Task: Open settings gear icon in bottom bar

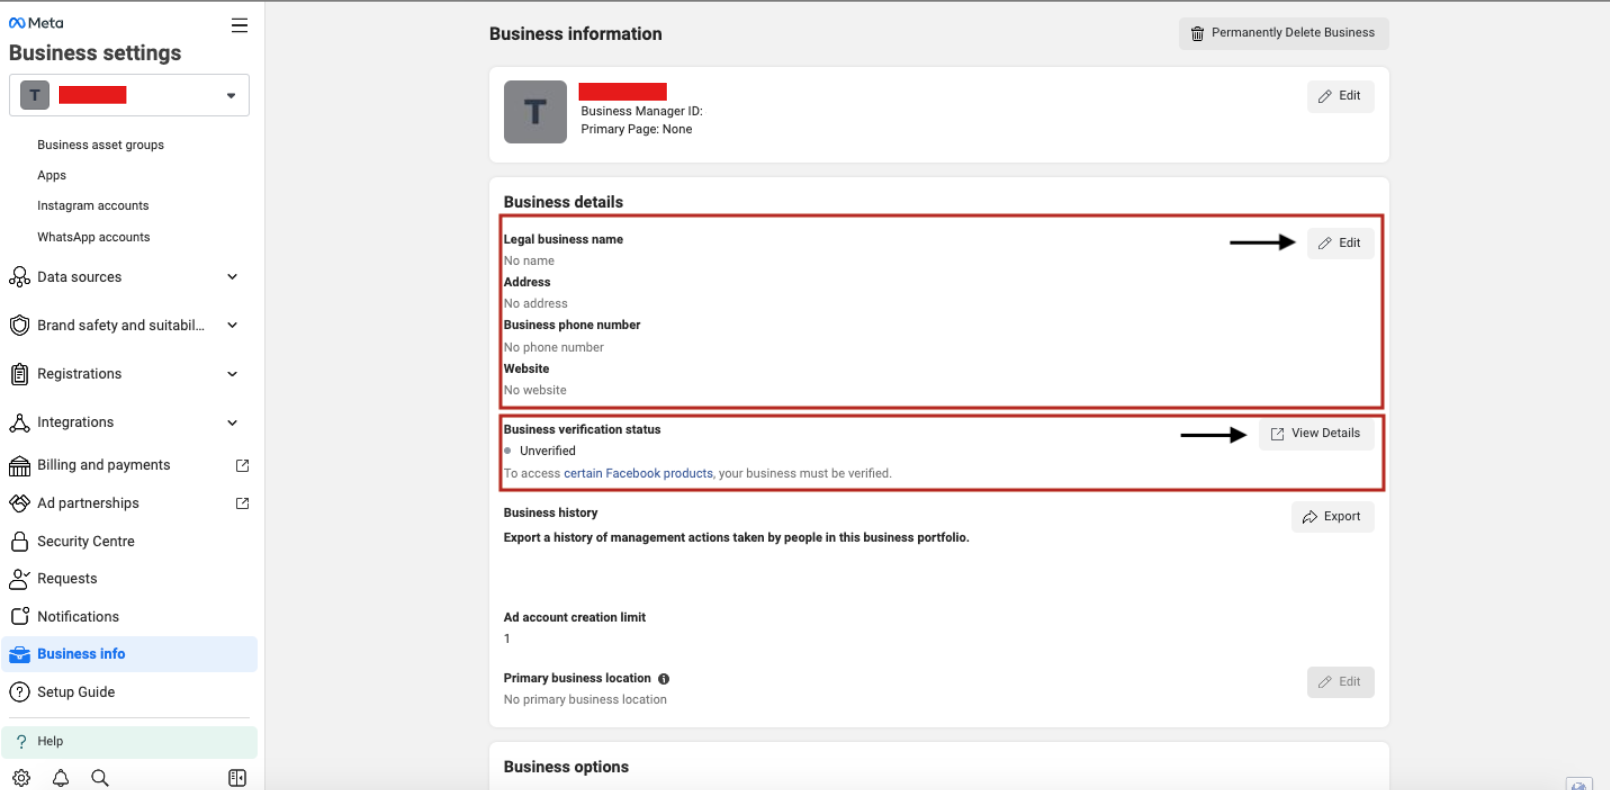Action: tap(21, 778)
